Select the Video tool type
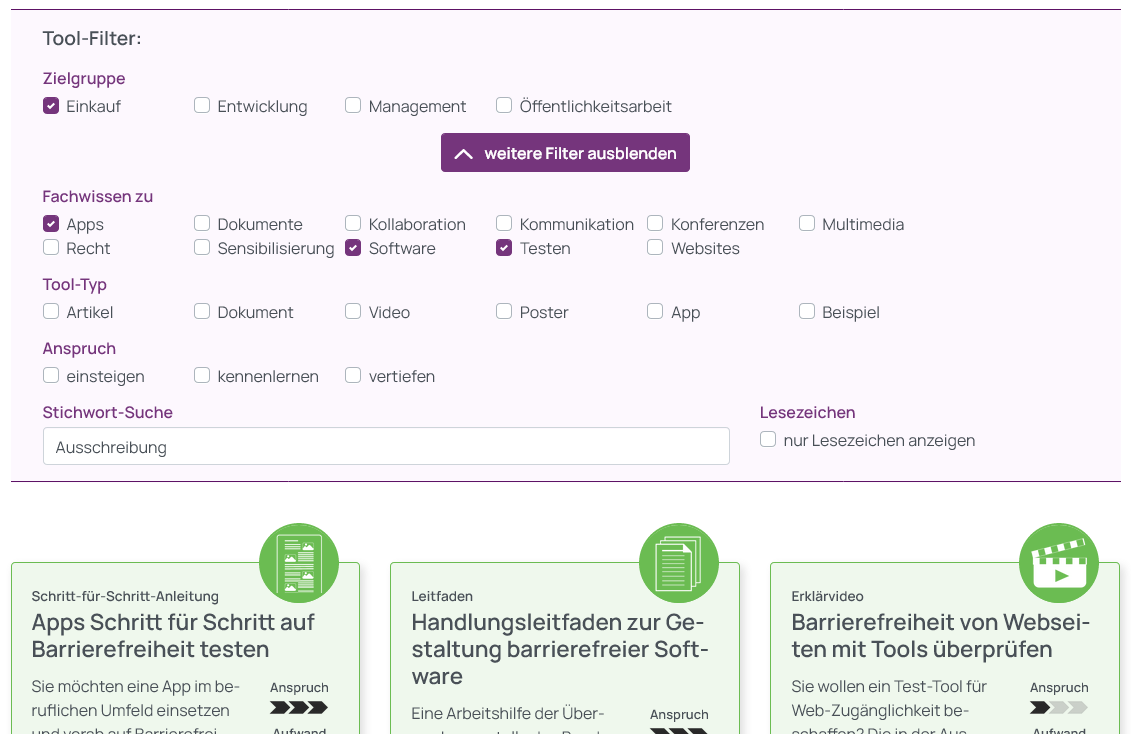Image resolution: width=1131 pixels, height=734 pixels. pyautogui.click(x=353, y=311)
